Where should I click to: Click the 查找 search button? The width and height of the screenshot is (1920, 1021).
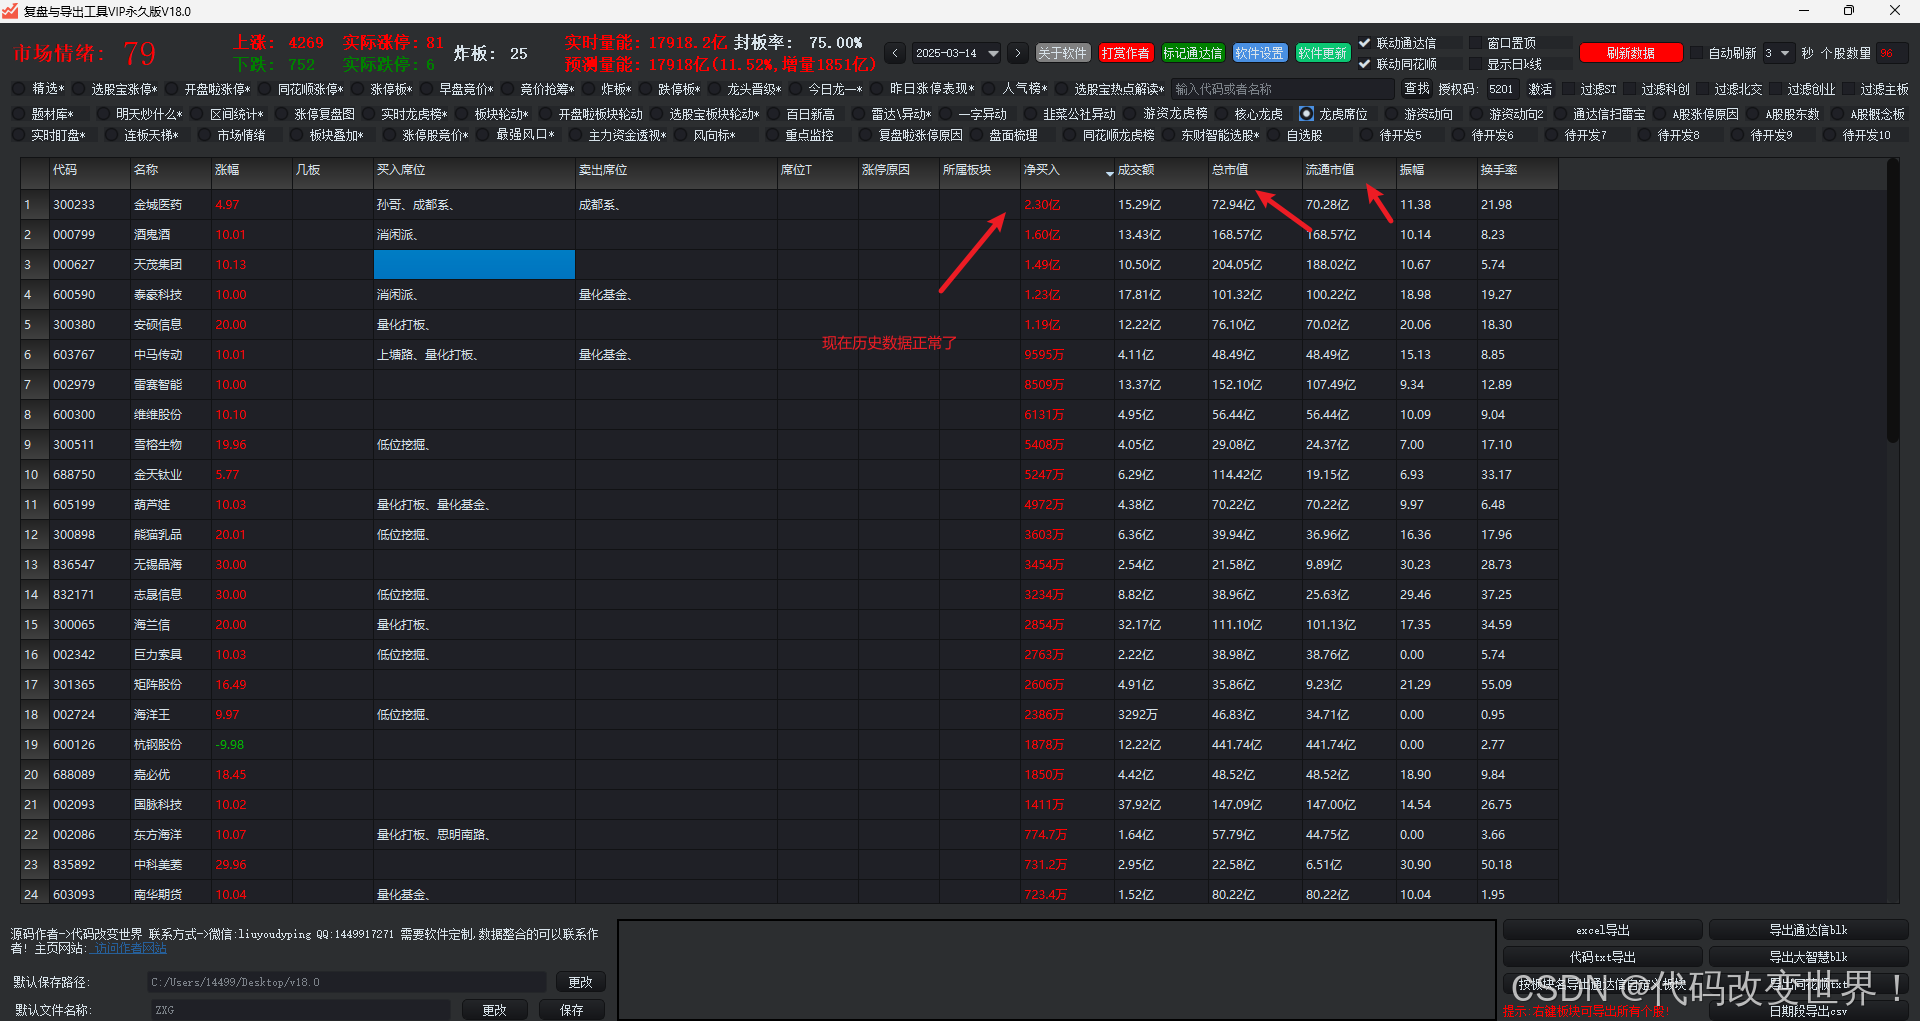1416,89
